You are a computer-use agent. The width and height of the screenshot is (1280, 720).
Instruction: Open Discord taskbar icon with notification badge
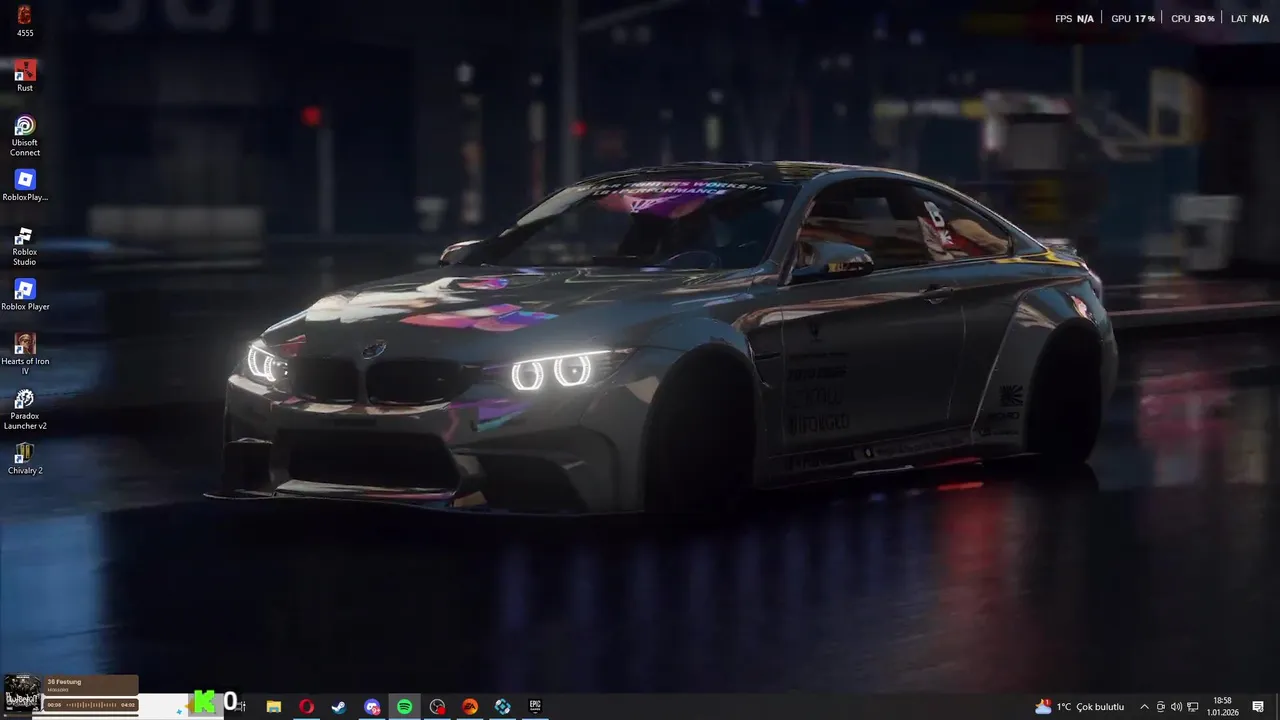point(372,707)
